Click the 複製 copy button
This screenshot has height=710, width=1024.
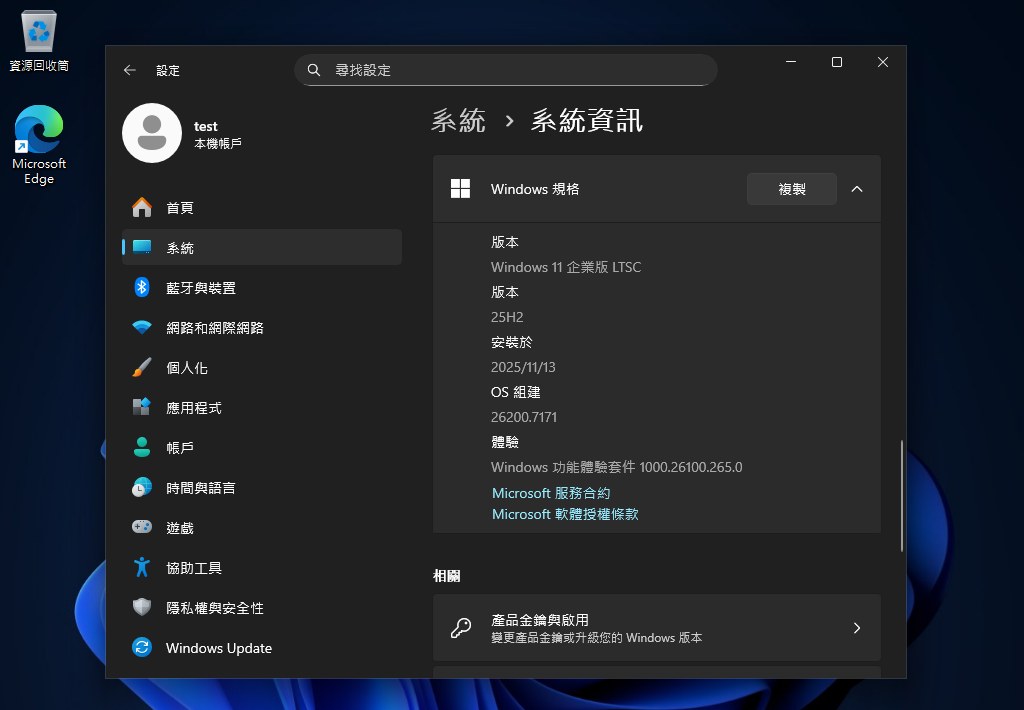tap(791, 189)
